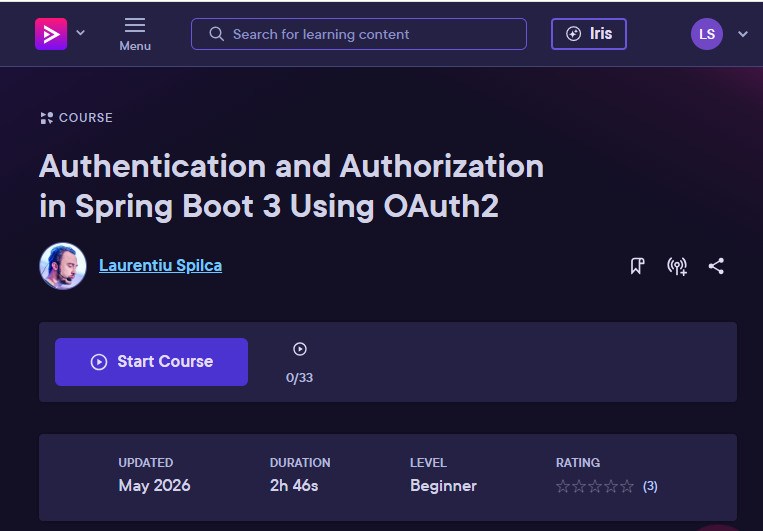Expand the account dropdown chevron
Screen dimensions: 763x531
[x=743, y=34]
